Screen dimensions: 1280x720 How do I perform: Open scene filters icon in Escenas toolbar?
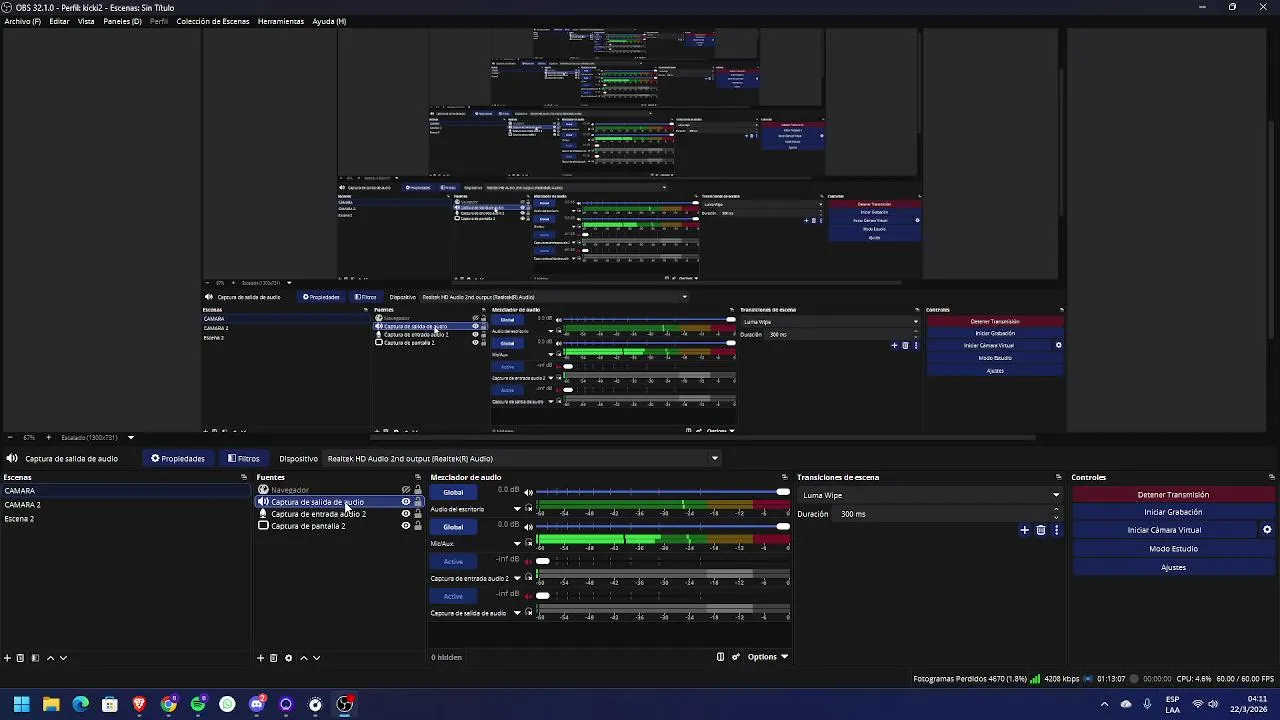pyautogui.click(x=35, y=658)
